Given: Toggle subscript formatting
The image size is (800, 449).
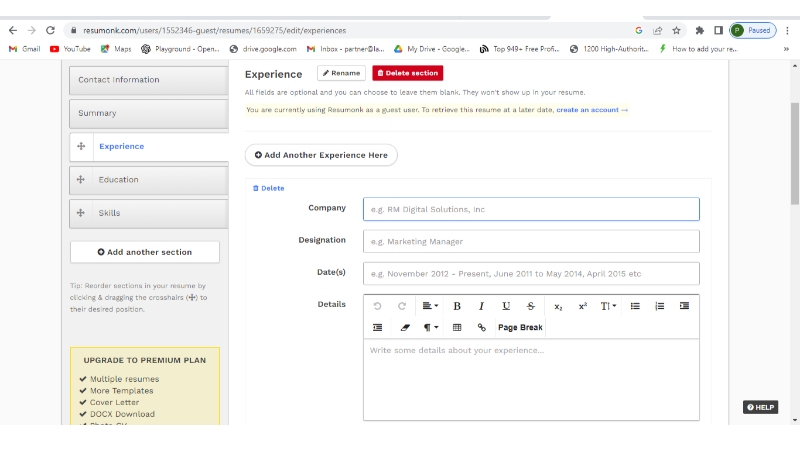Looking at the screenshot, I should [x=558, y=306].
